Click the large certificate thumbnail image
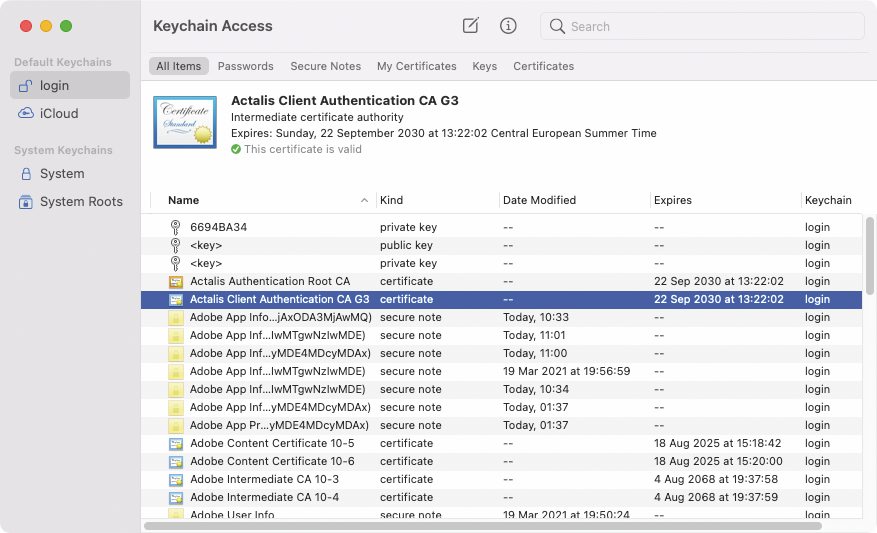877x533 pixels. (185, 122)
